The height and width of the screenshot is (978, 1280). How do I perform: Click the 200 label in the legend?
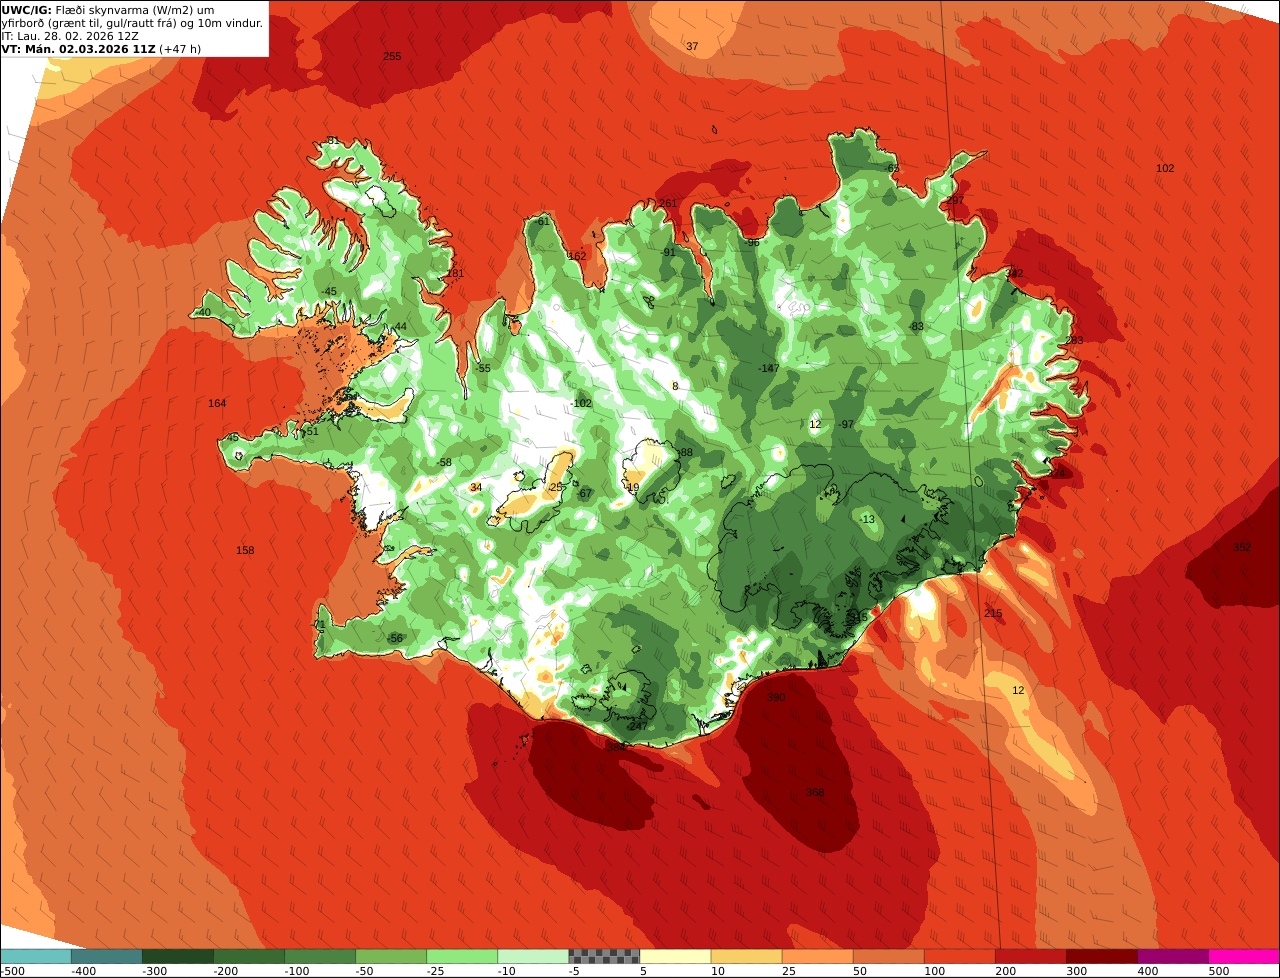pos(1006,971)
